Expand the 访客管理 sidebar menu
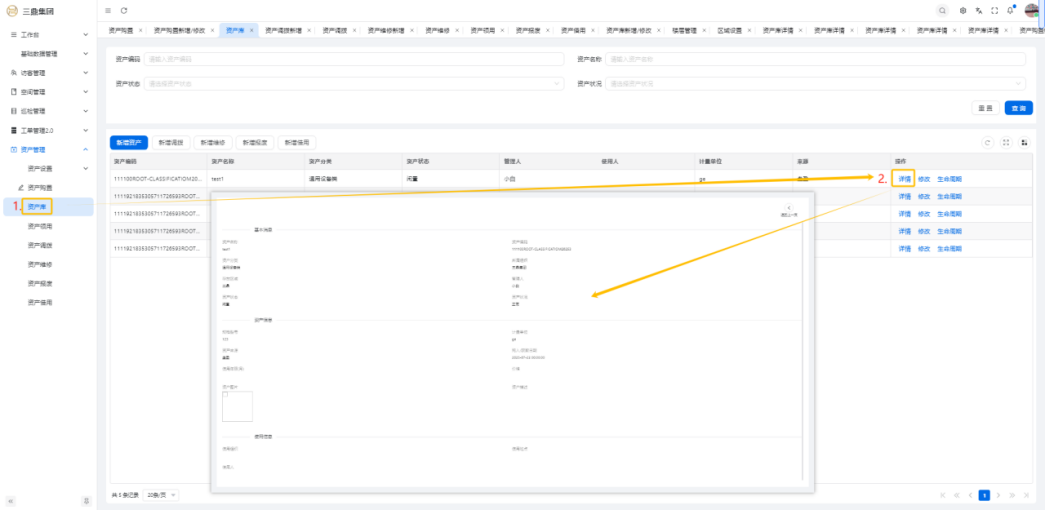The height and width of the screenshot is (510, 1045). click(85, 73)
